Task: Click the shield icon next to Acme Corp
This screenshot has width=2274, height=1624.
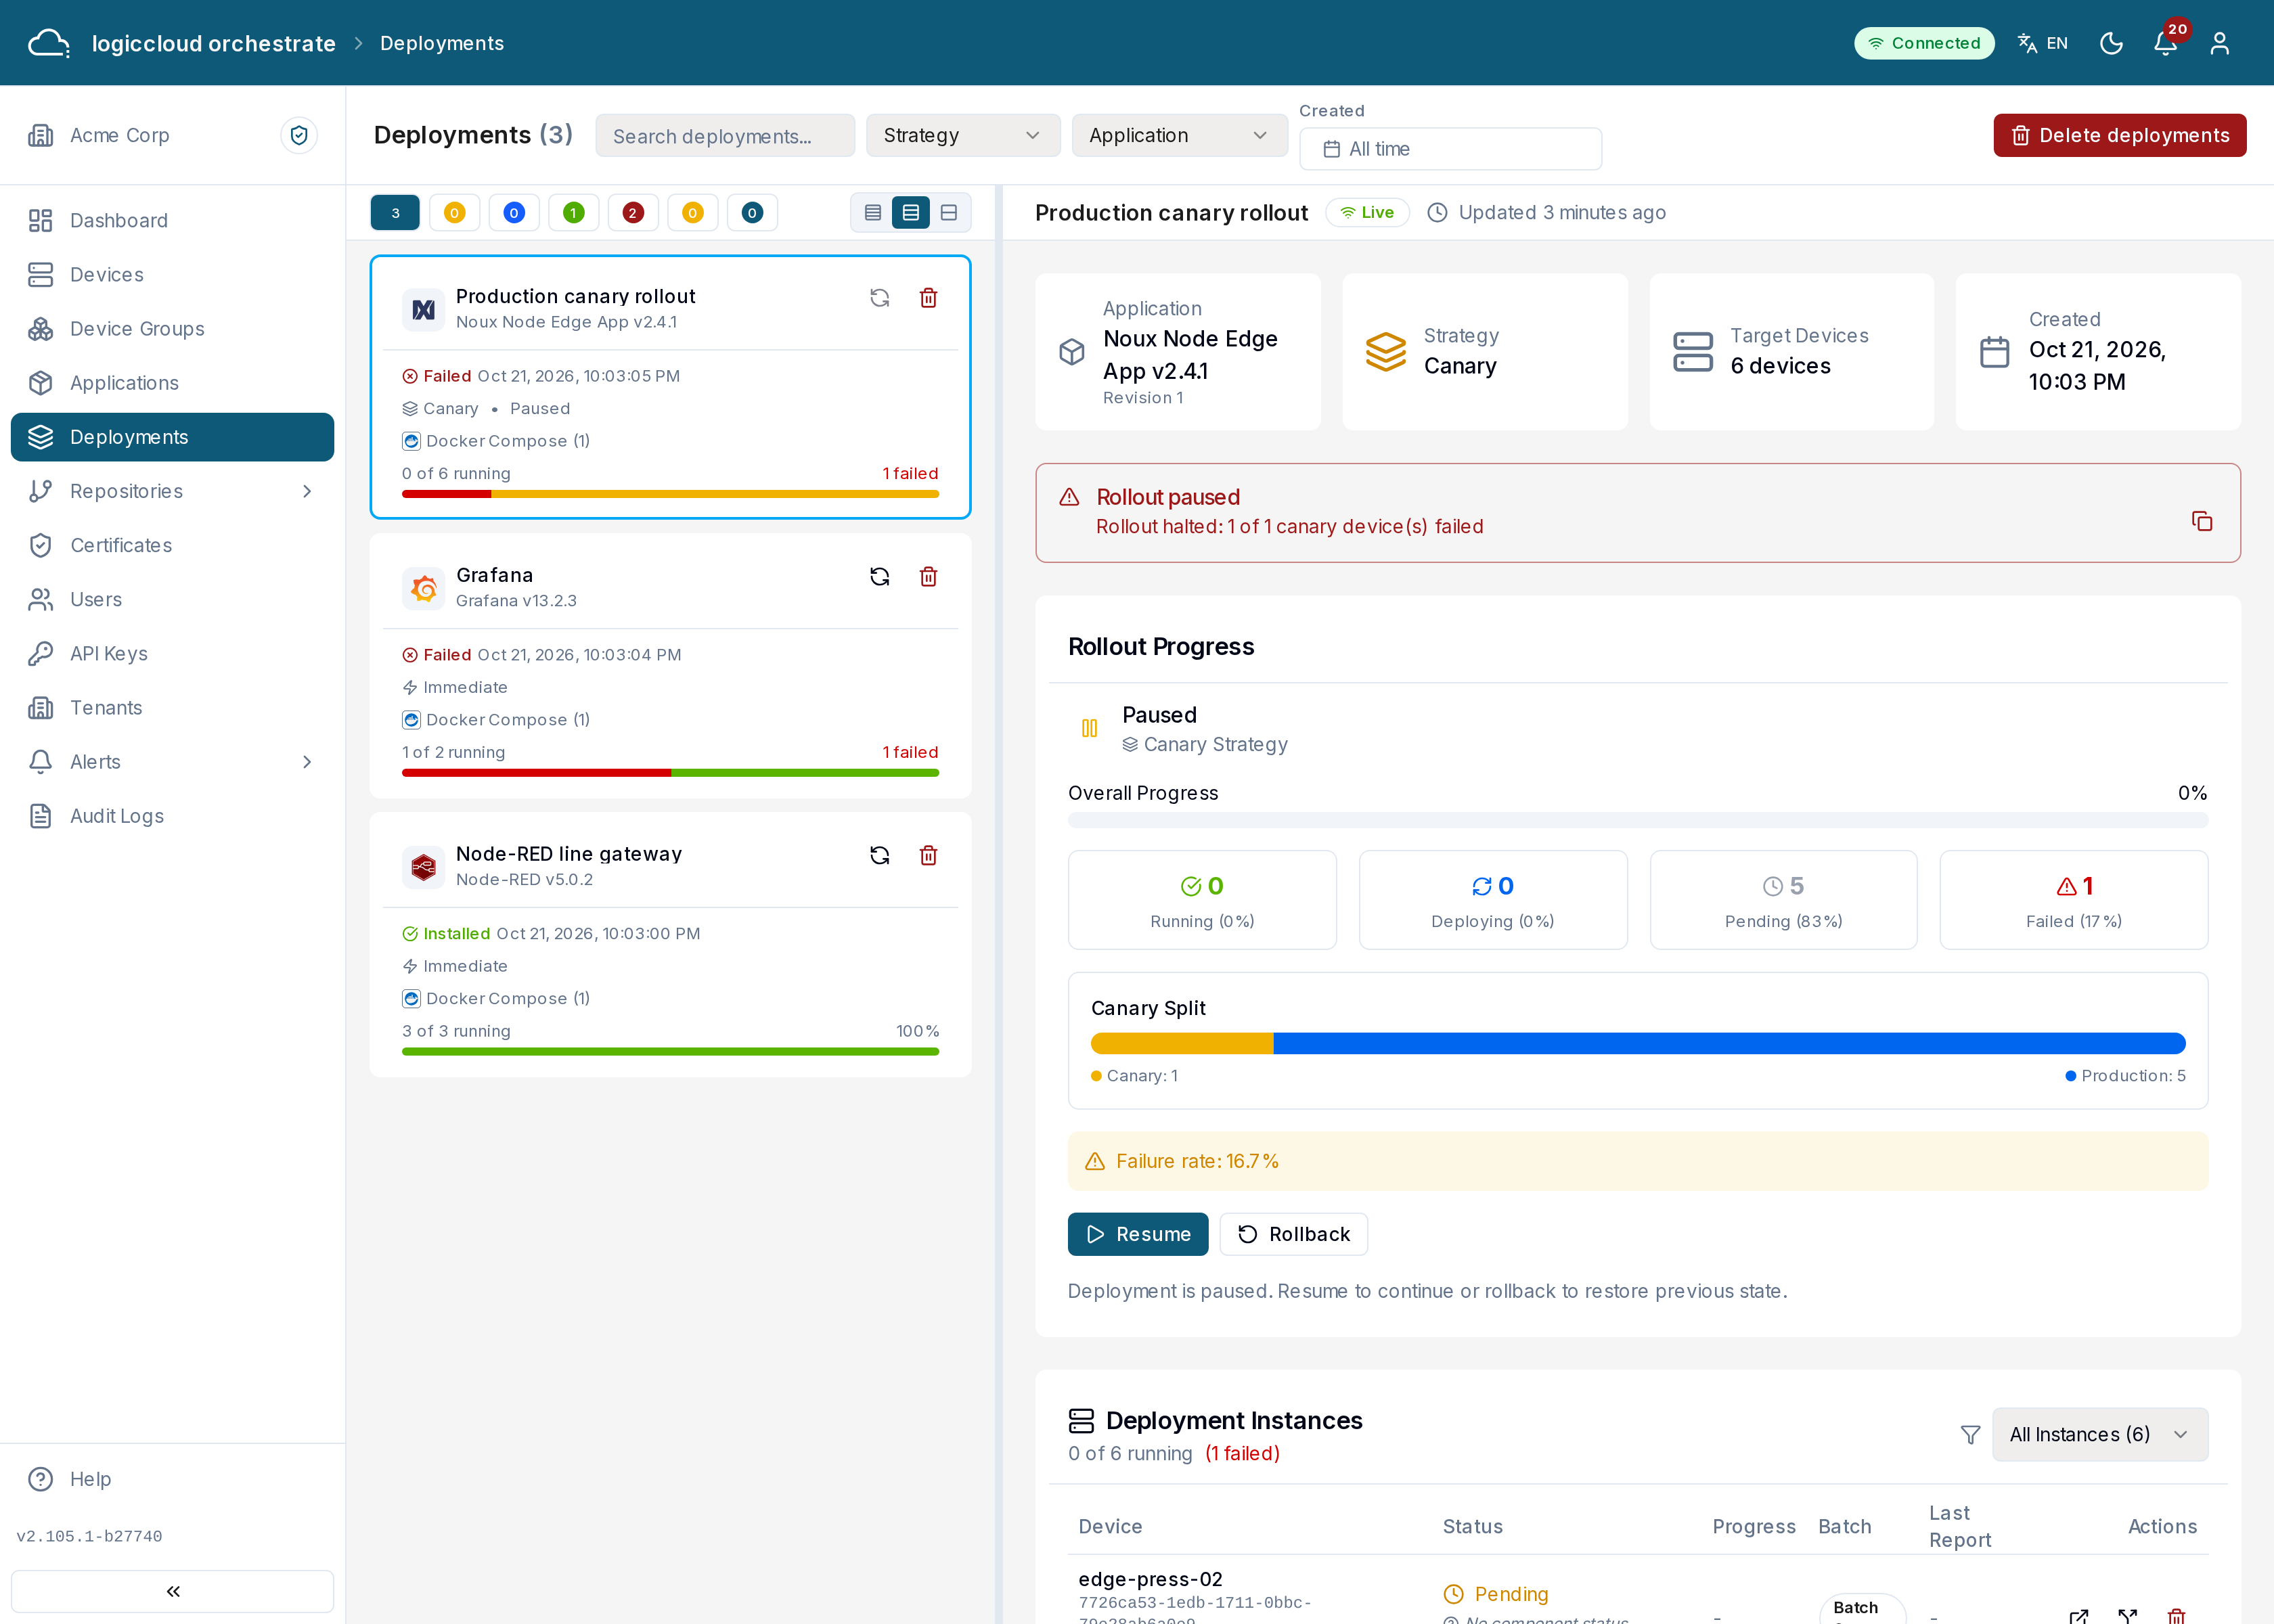Action: (x=299, y=135)
